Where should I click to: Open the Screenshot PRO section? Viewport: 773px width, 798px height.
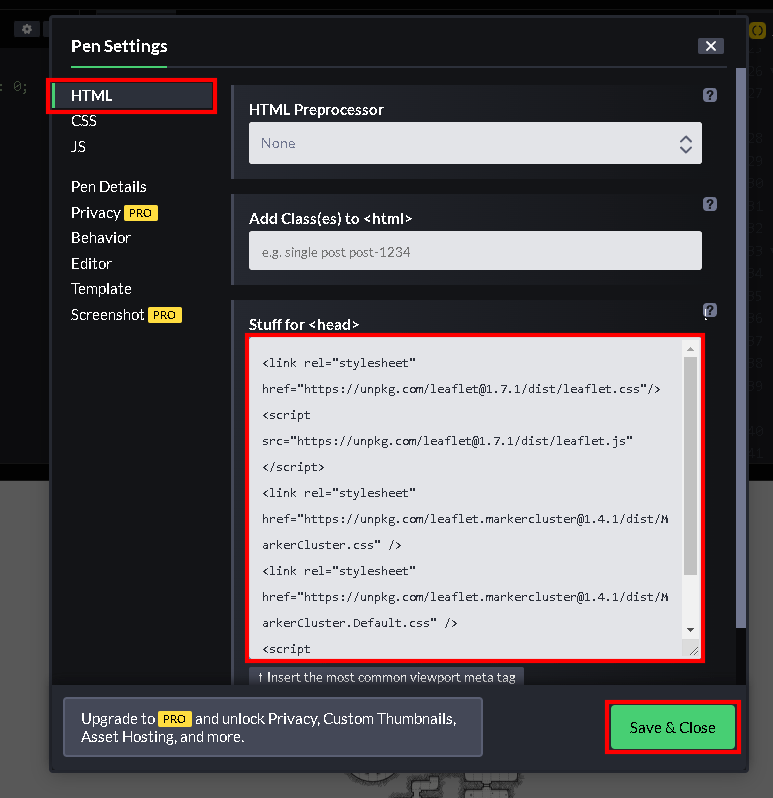point(126,315)
